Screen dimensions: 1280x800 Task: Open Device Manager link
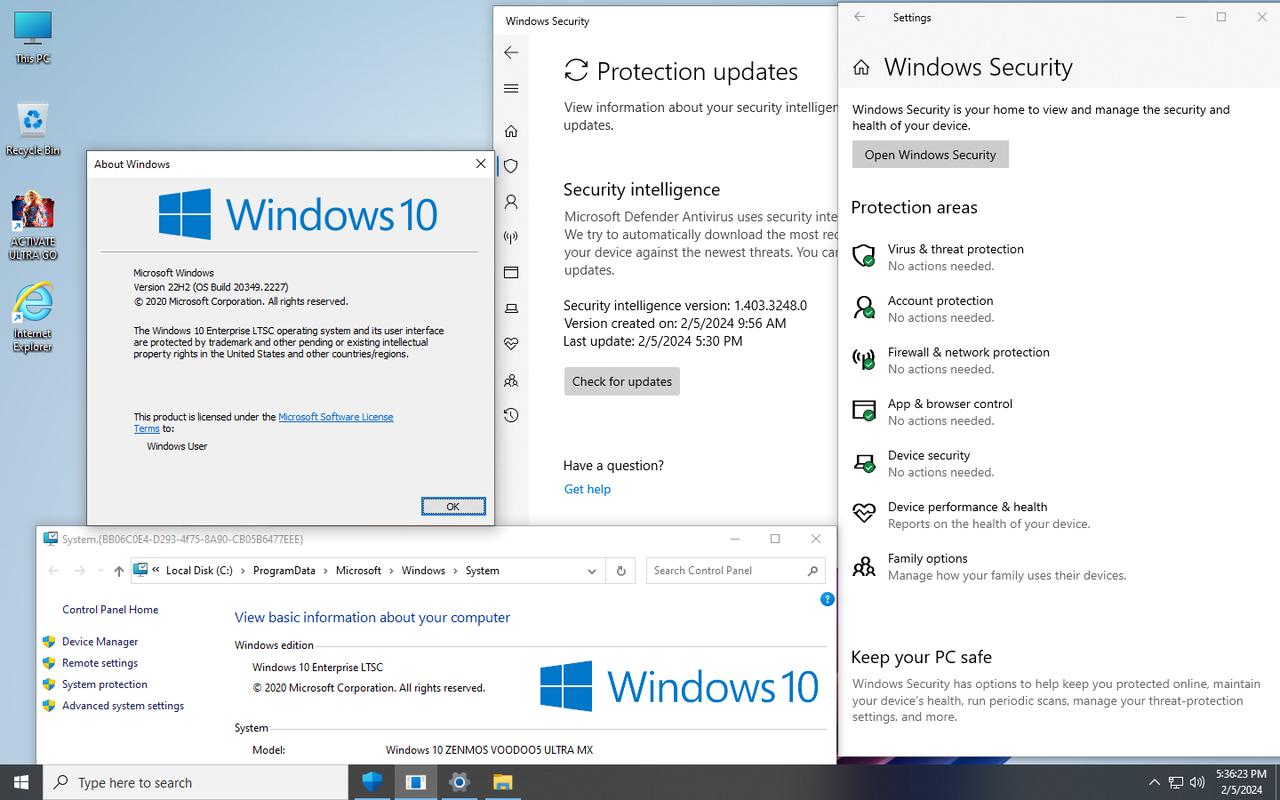click(100, 642)
